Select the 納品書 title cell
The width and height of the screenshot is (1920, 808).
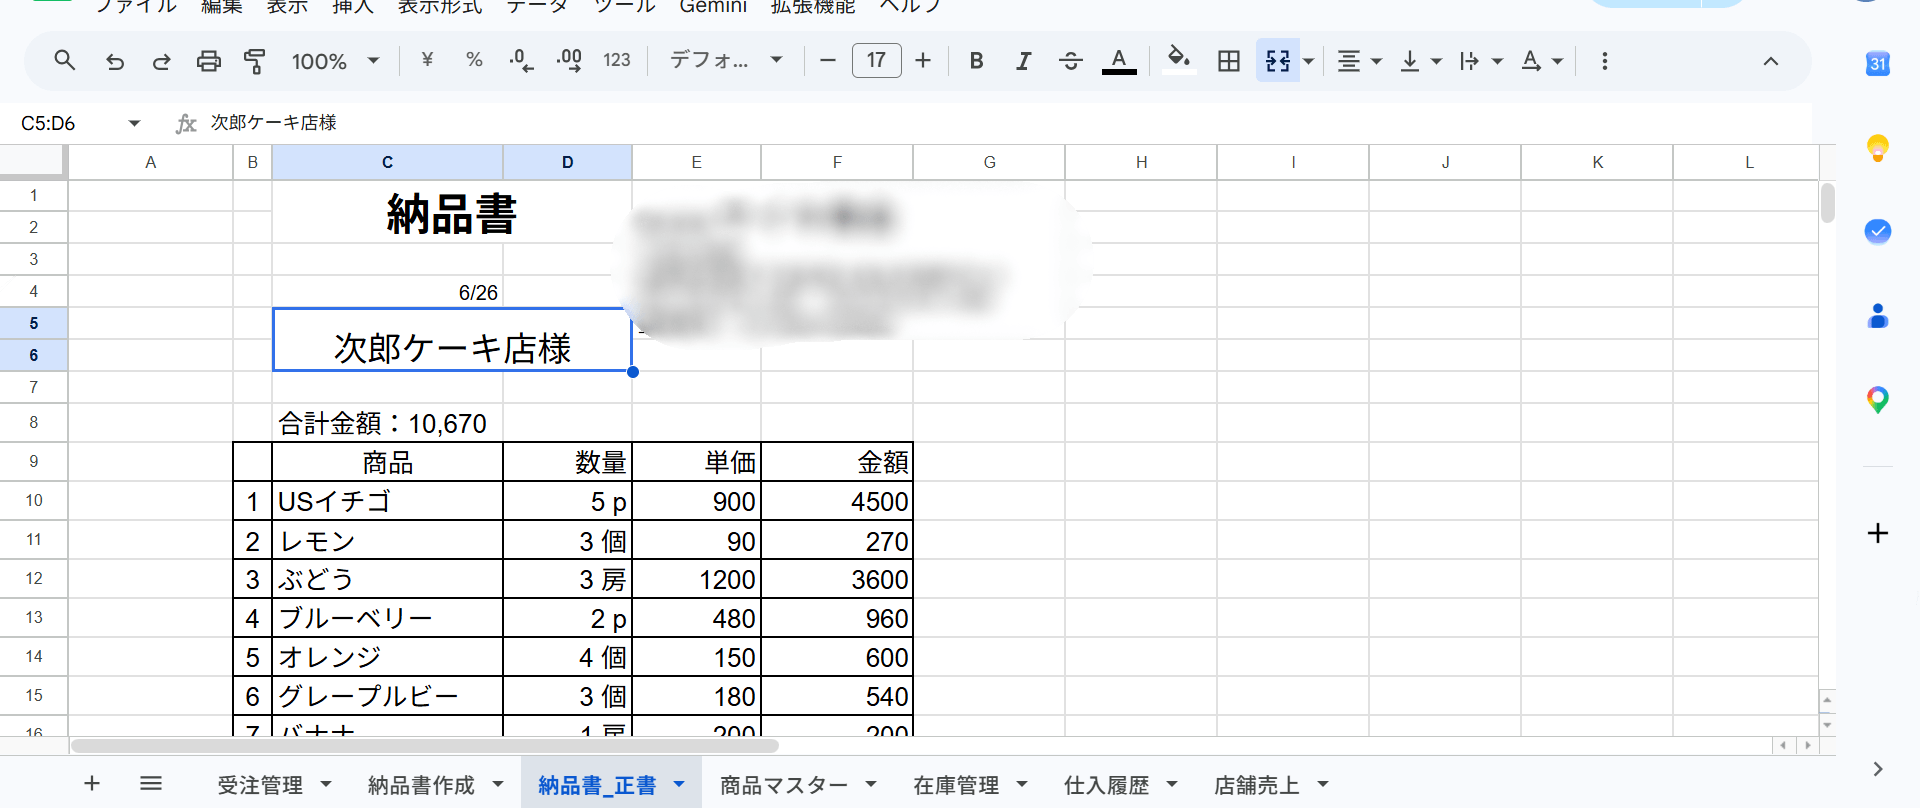(452, 212)
